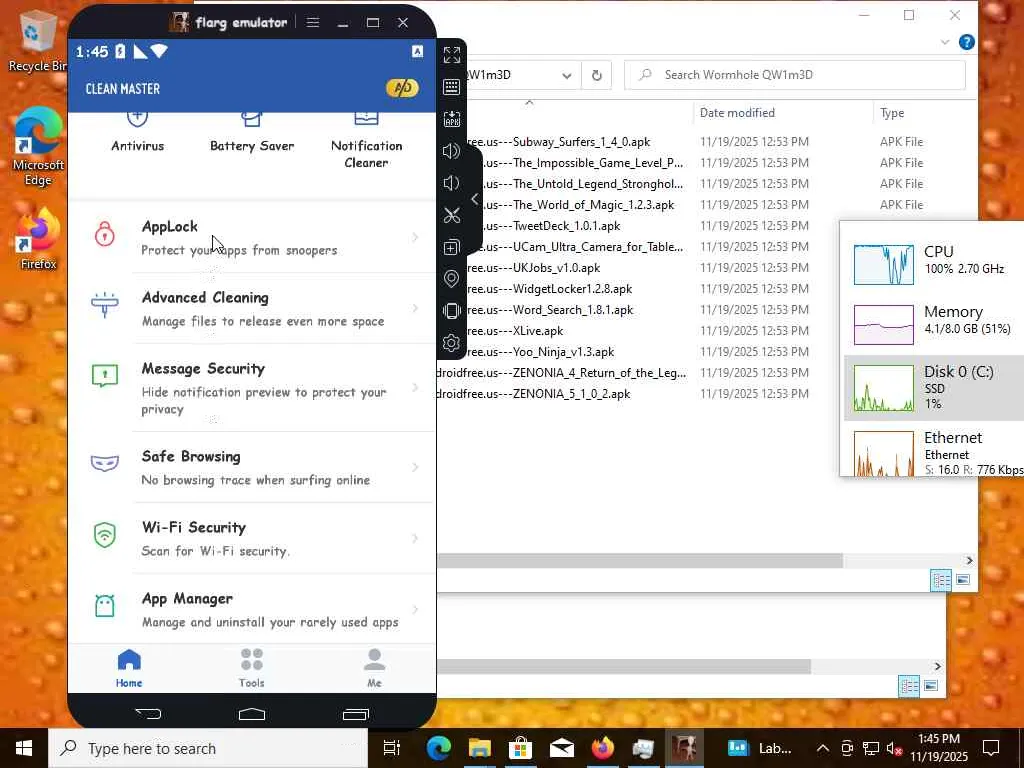Image resolution: width=1024 pixels, height=768 pixels.
Task: Open Notification Cleaner in Clean Master
Action: [366, 142]
